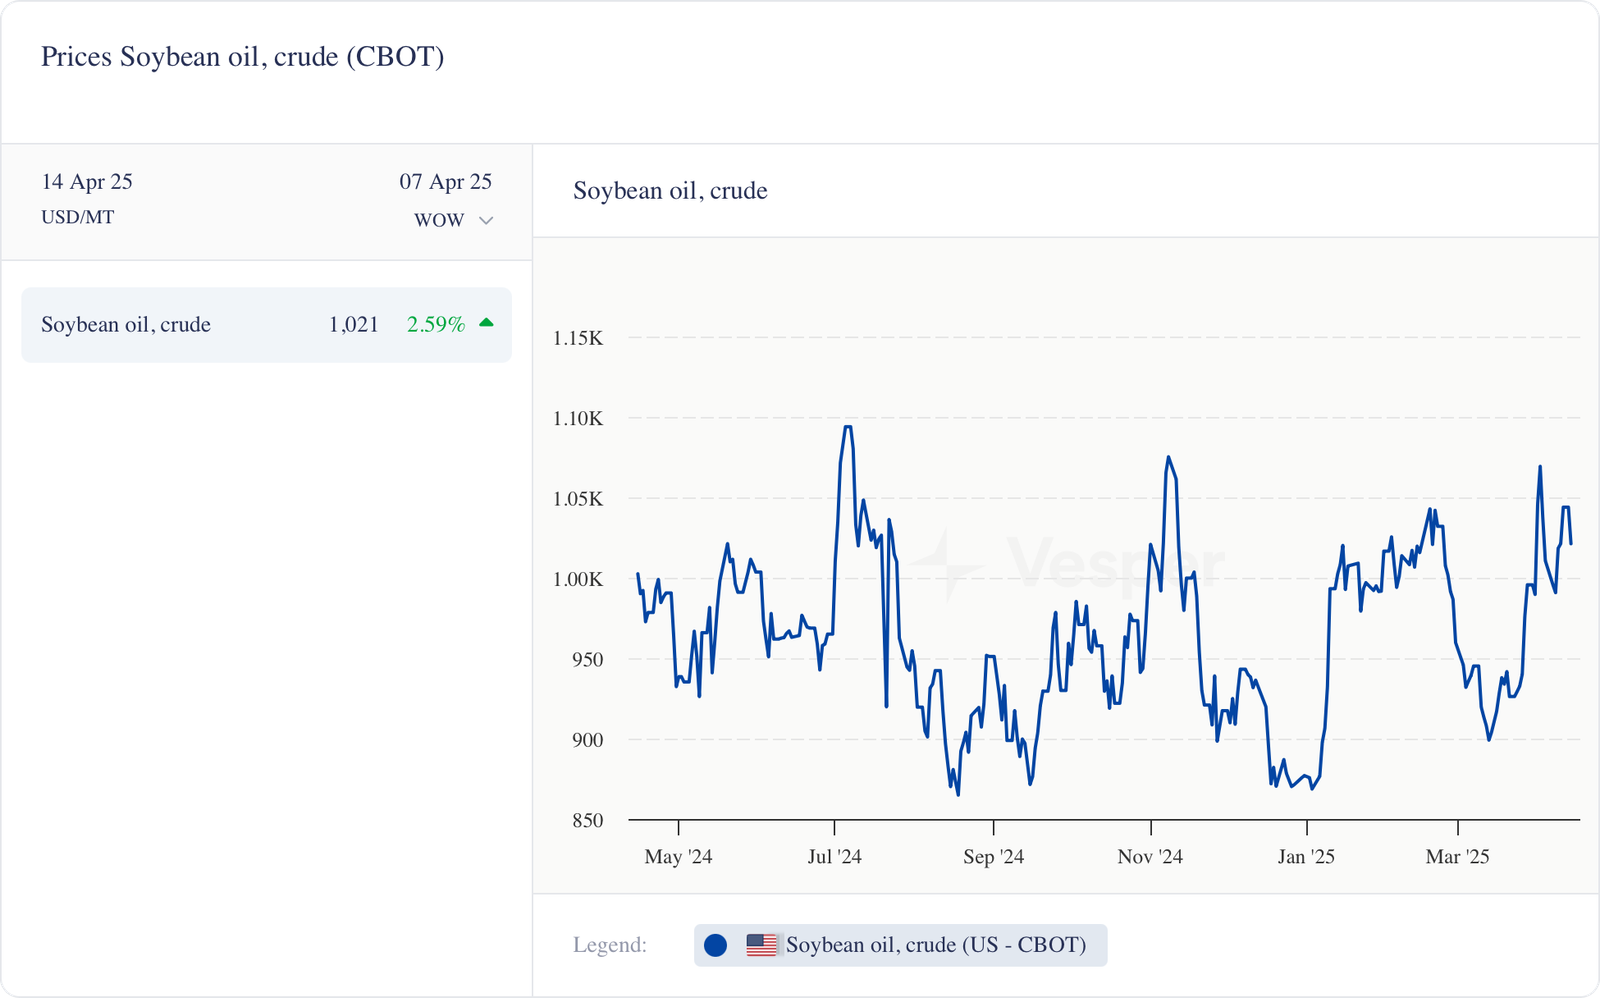Click the 07 Apr 25 comparison date
This screenshot has height=998, width=1600.
coord(445,182)
